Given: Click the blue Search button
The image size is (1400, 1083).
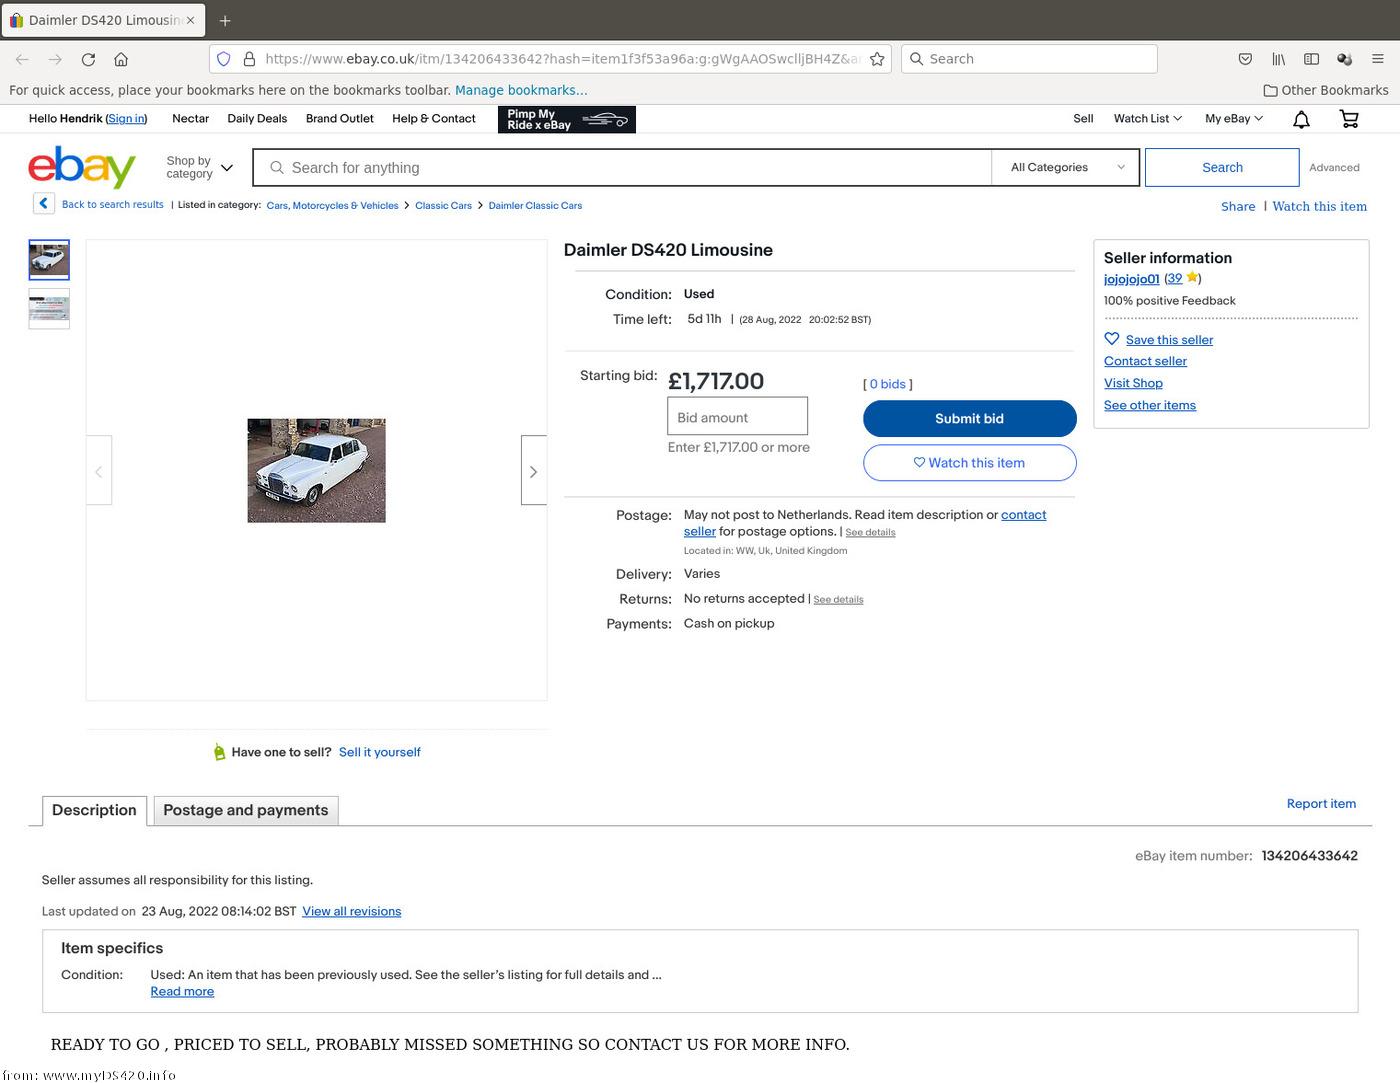Looking at the screenshot, I should click(x=1222, y=167).
